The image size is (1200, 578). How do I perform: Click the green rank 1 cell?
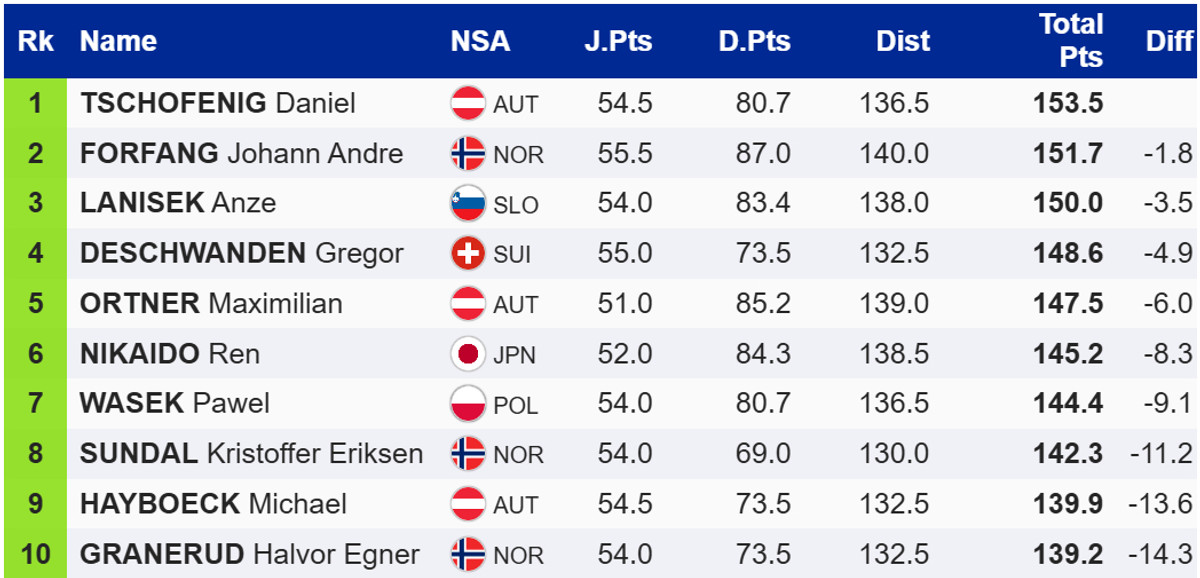pyautogui.click(x=36, y=103)
